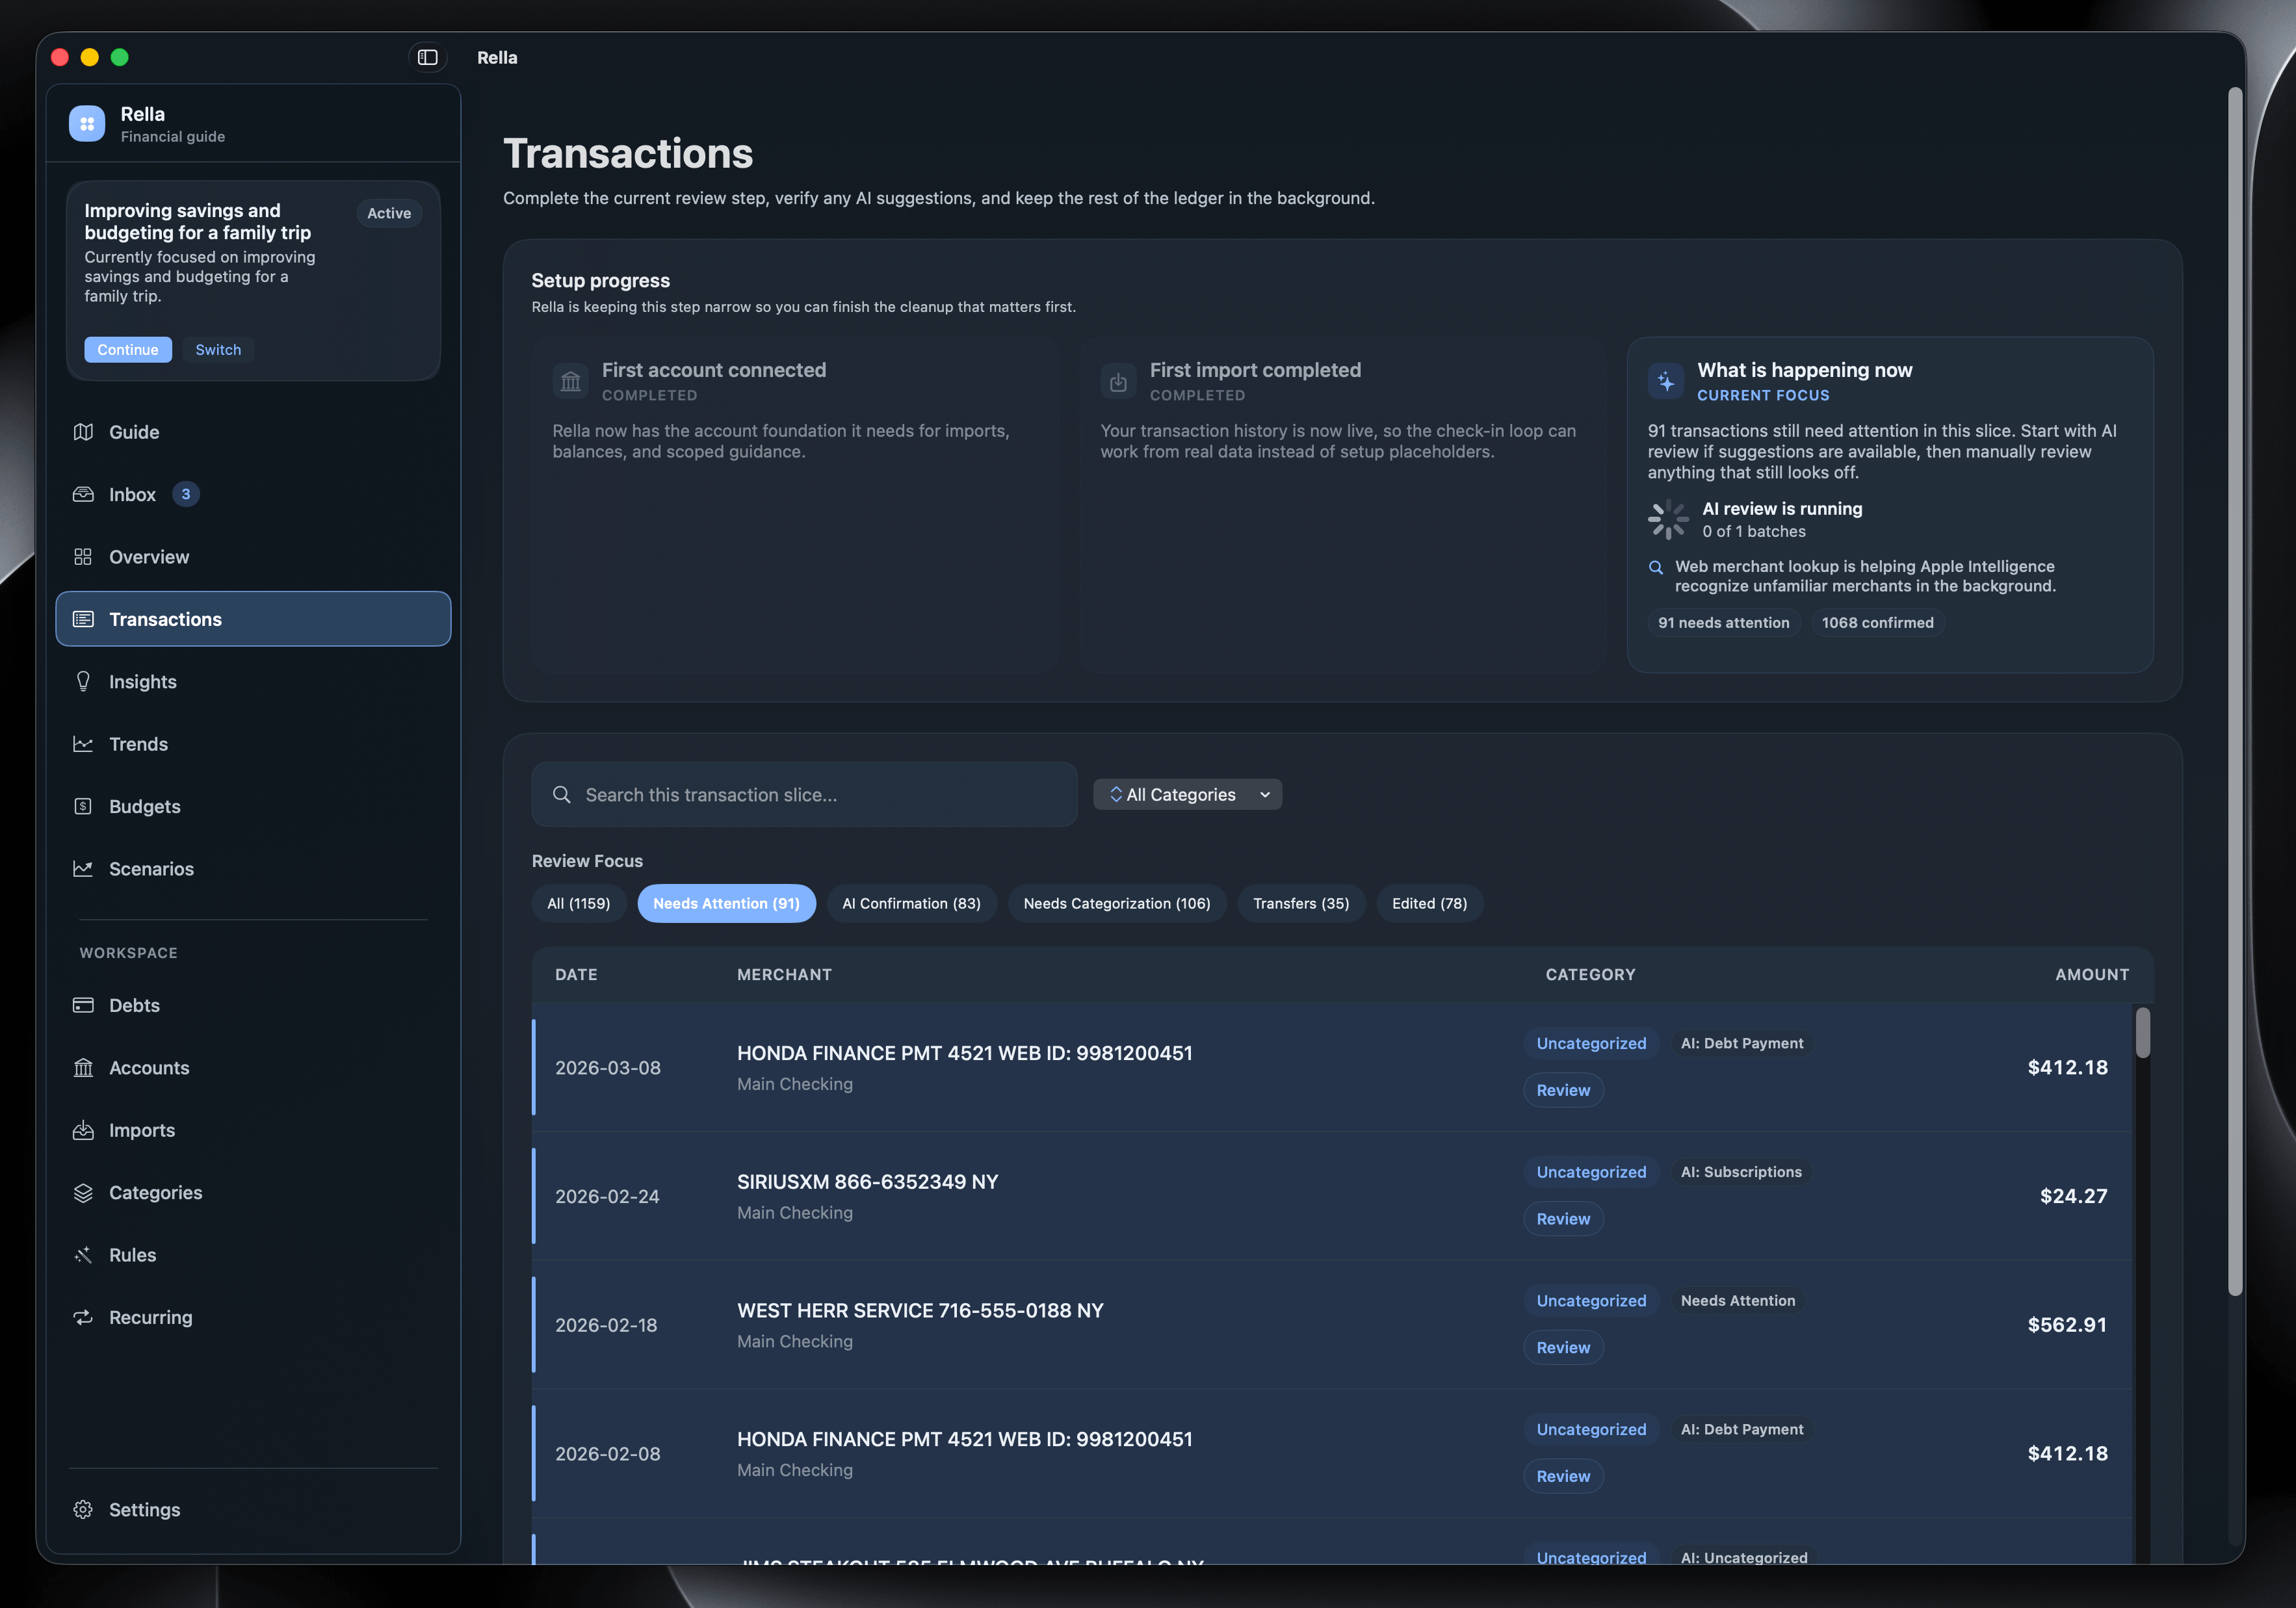
Task: Click the AMOUNT column header
Action: 2092,974
